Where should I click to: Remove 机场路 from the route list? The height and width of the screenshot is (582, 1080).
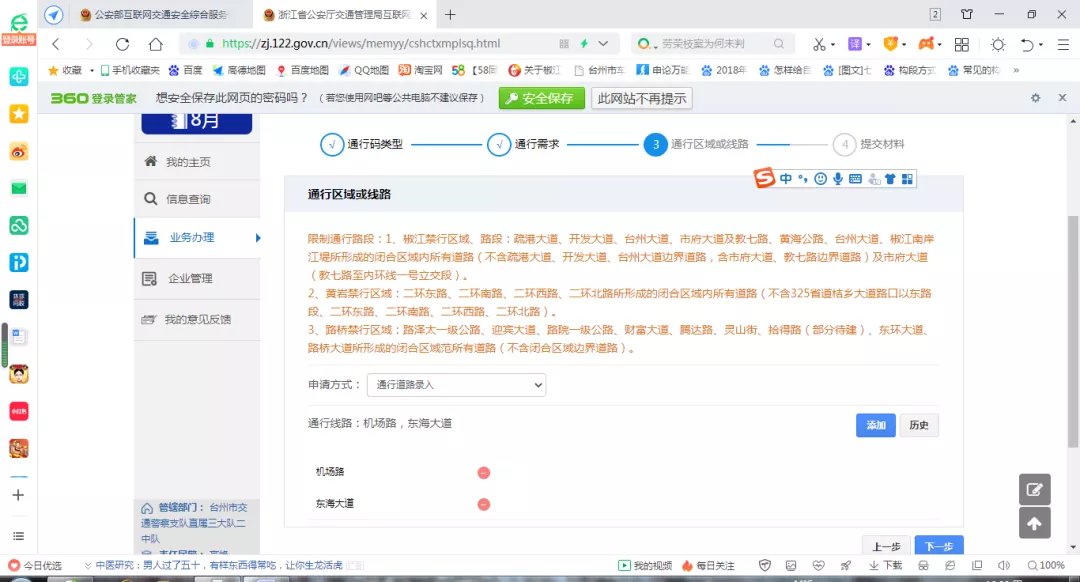[484, 472]
